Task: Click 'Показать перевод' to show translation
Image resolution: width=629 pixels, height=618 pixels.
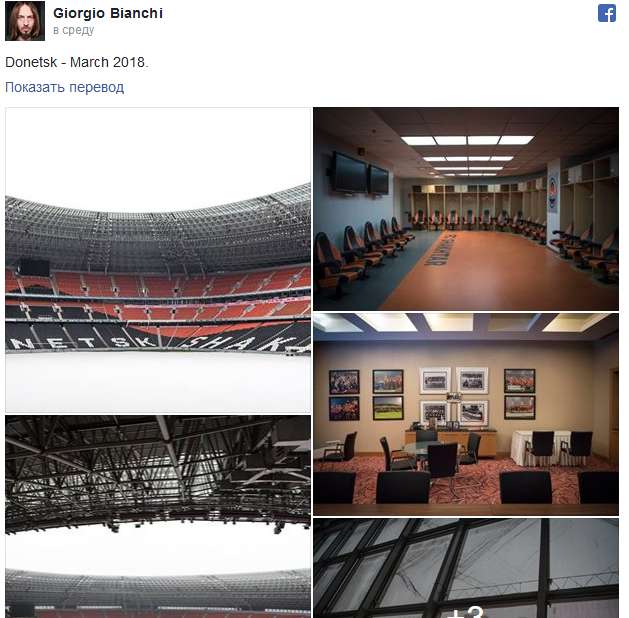Action: 65,87
